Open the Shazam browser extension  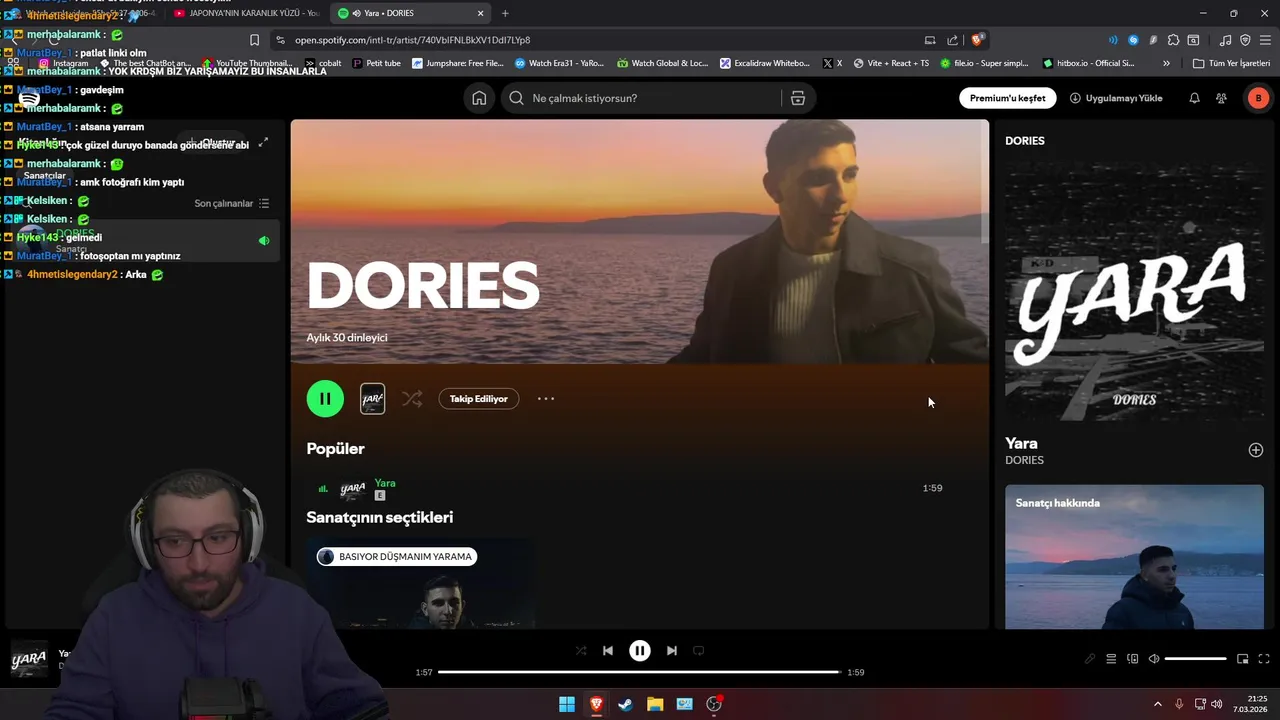1133,40
